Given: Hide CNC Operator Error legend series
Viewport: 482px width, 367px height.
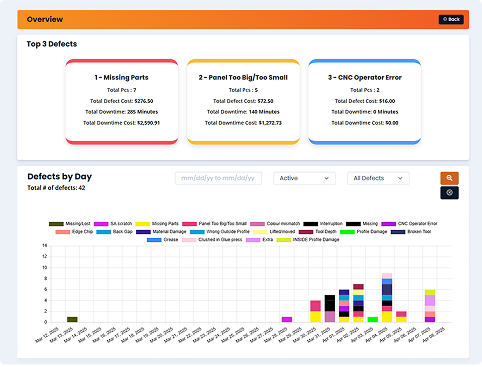Looking at the screenshot, I should click(409, 224).
